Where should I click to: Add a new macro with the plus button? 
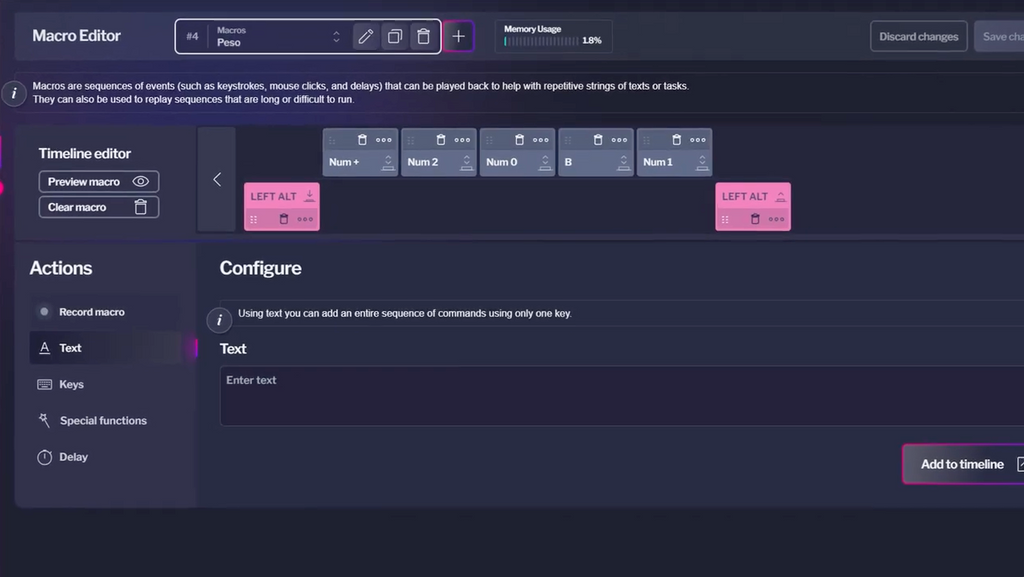459,37
